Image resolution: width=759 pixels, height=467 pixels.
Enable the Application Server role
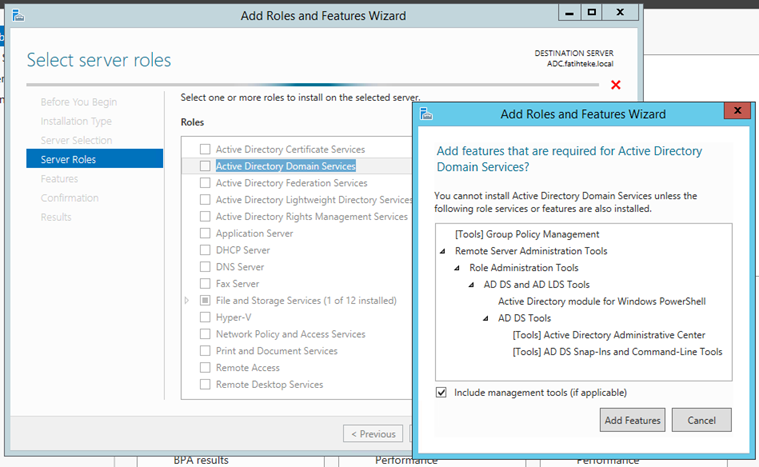pos(205,233)
